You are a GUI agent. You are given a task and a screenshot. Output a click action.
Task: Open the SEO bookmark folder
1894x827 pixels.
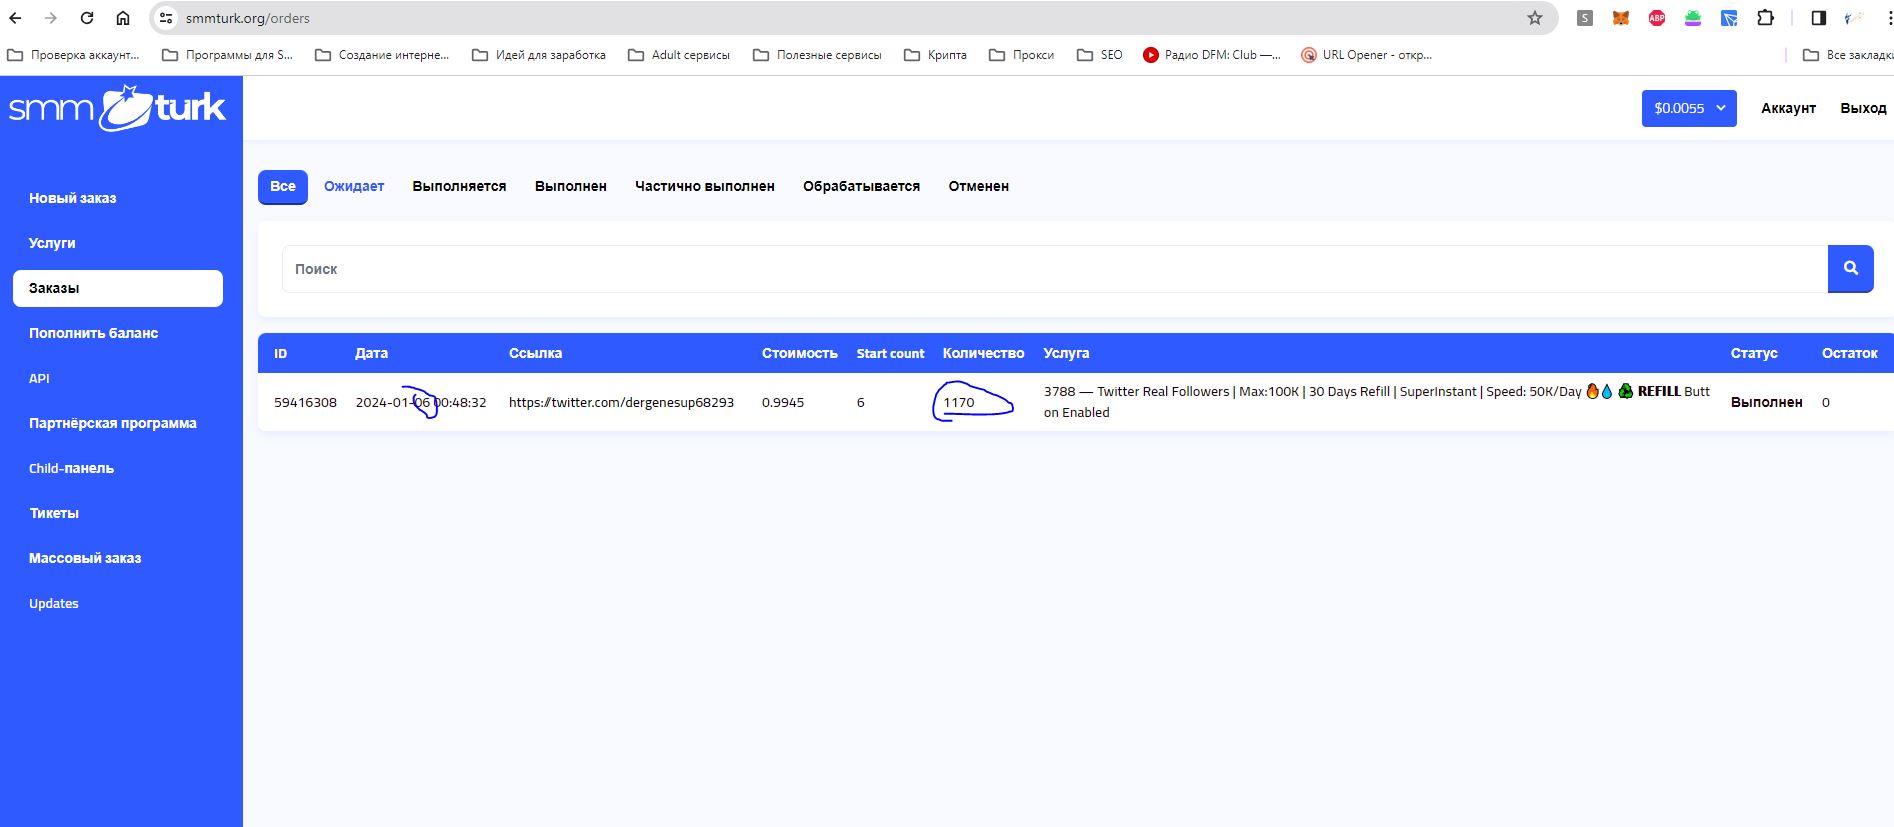[x=1099, y=55]
